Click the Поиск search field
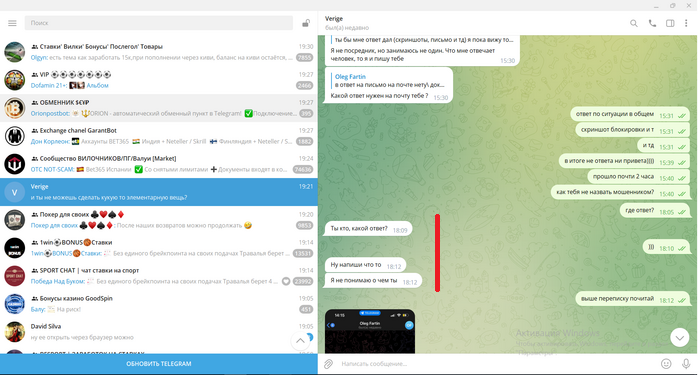This screenshot has height=375, width=700. pos(158,23)
